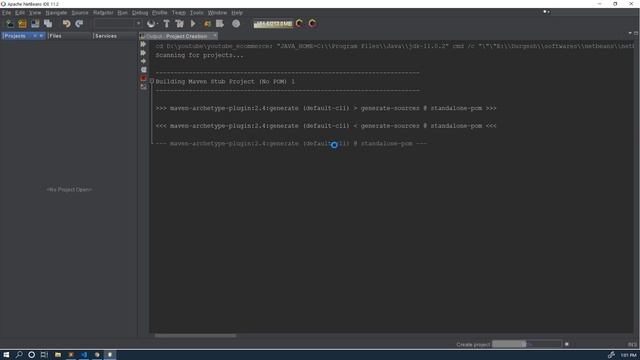Click the Re-run build icon in Output

[x=143, y=44]
